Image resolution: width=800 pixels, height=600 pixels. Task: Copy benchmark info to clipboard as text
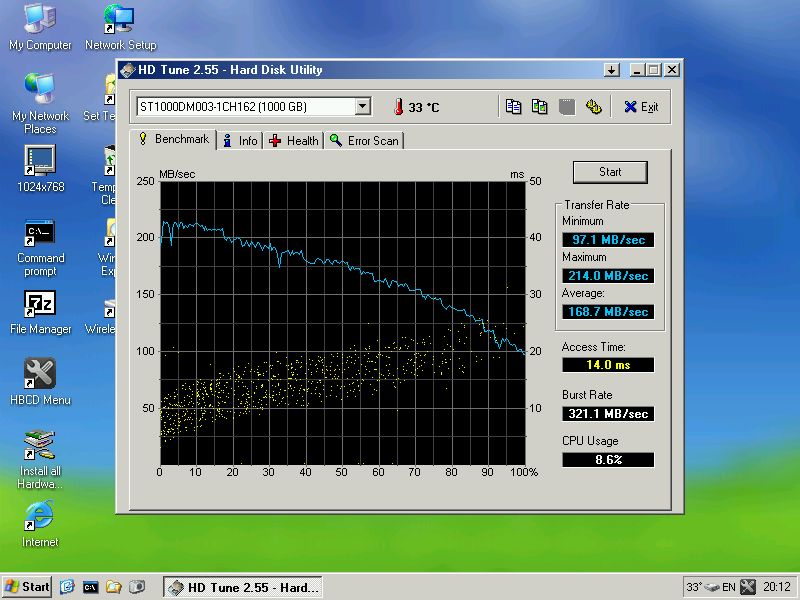[x=513, y=107]
